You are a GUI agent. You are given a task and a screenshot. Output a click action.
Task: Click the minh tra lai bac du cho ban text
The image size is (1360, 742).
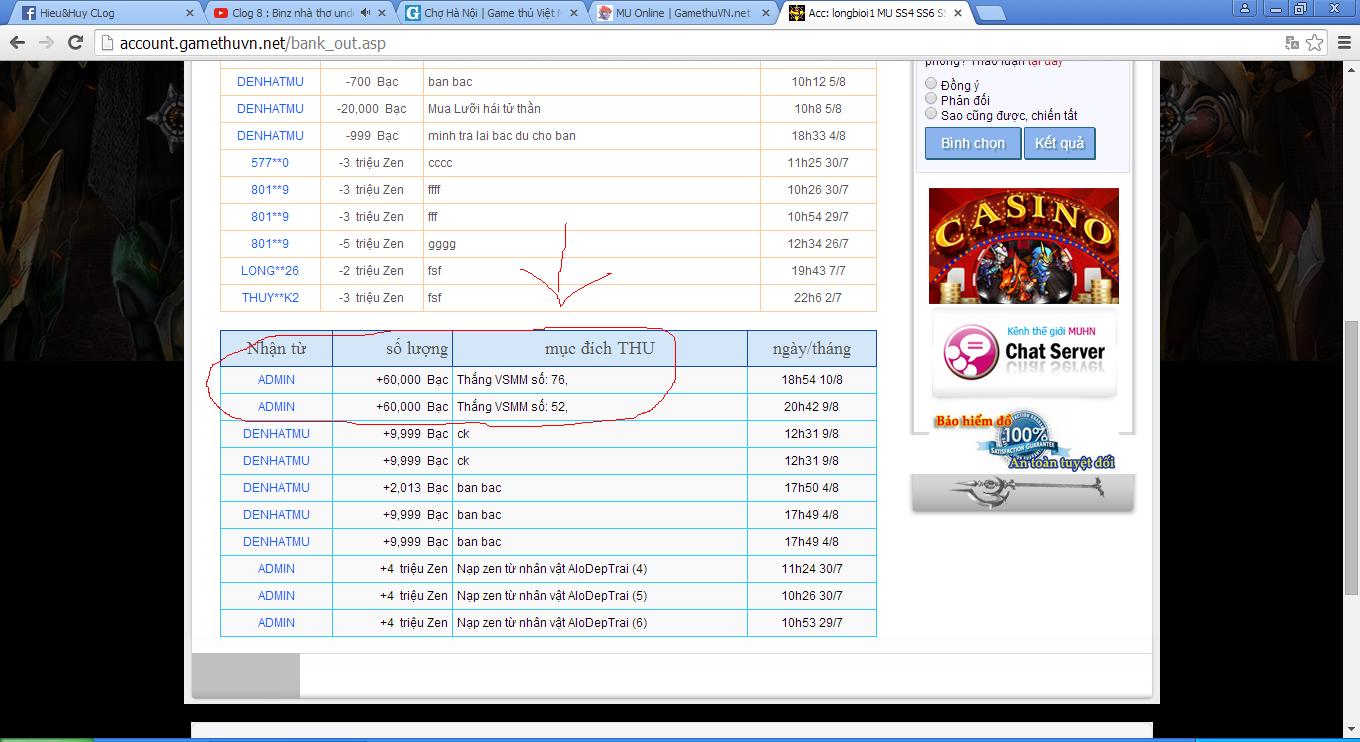tap(501, 135)
